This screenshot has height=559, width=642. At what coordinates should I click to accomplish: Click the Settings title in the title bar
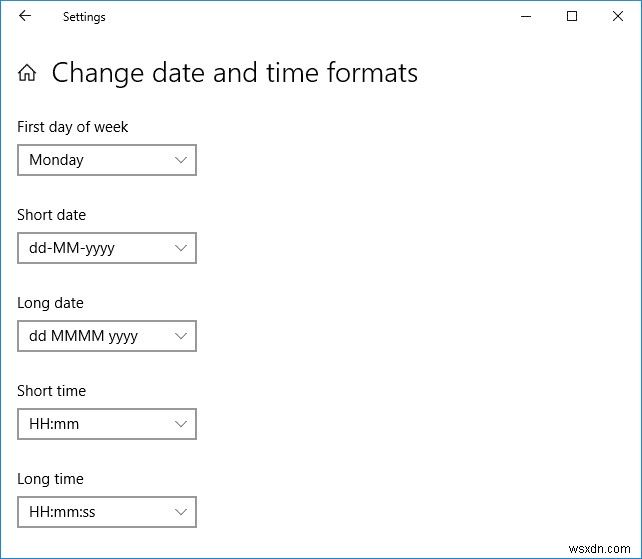pos(84,17)
